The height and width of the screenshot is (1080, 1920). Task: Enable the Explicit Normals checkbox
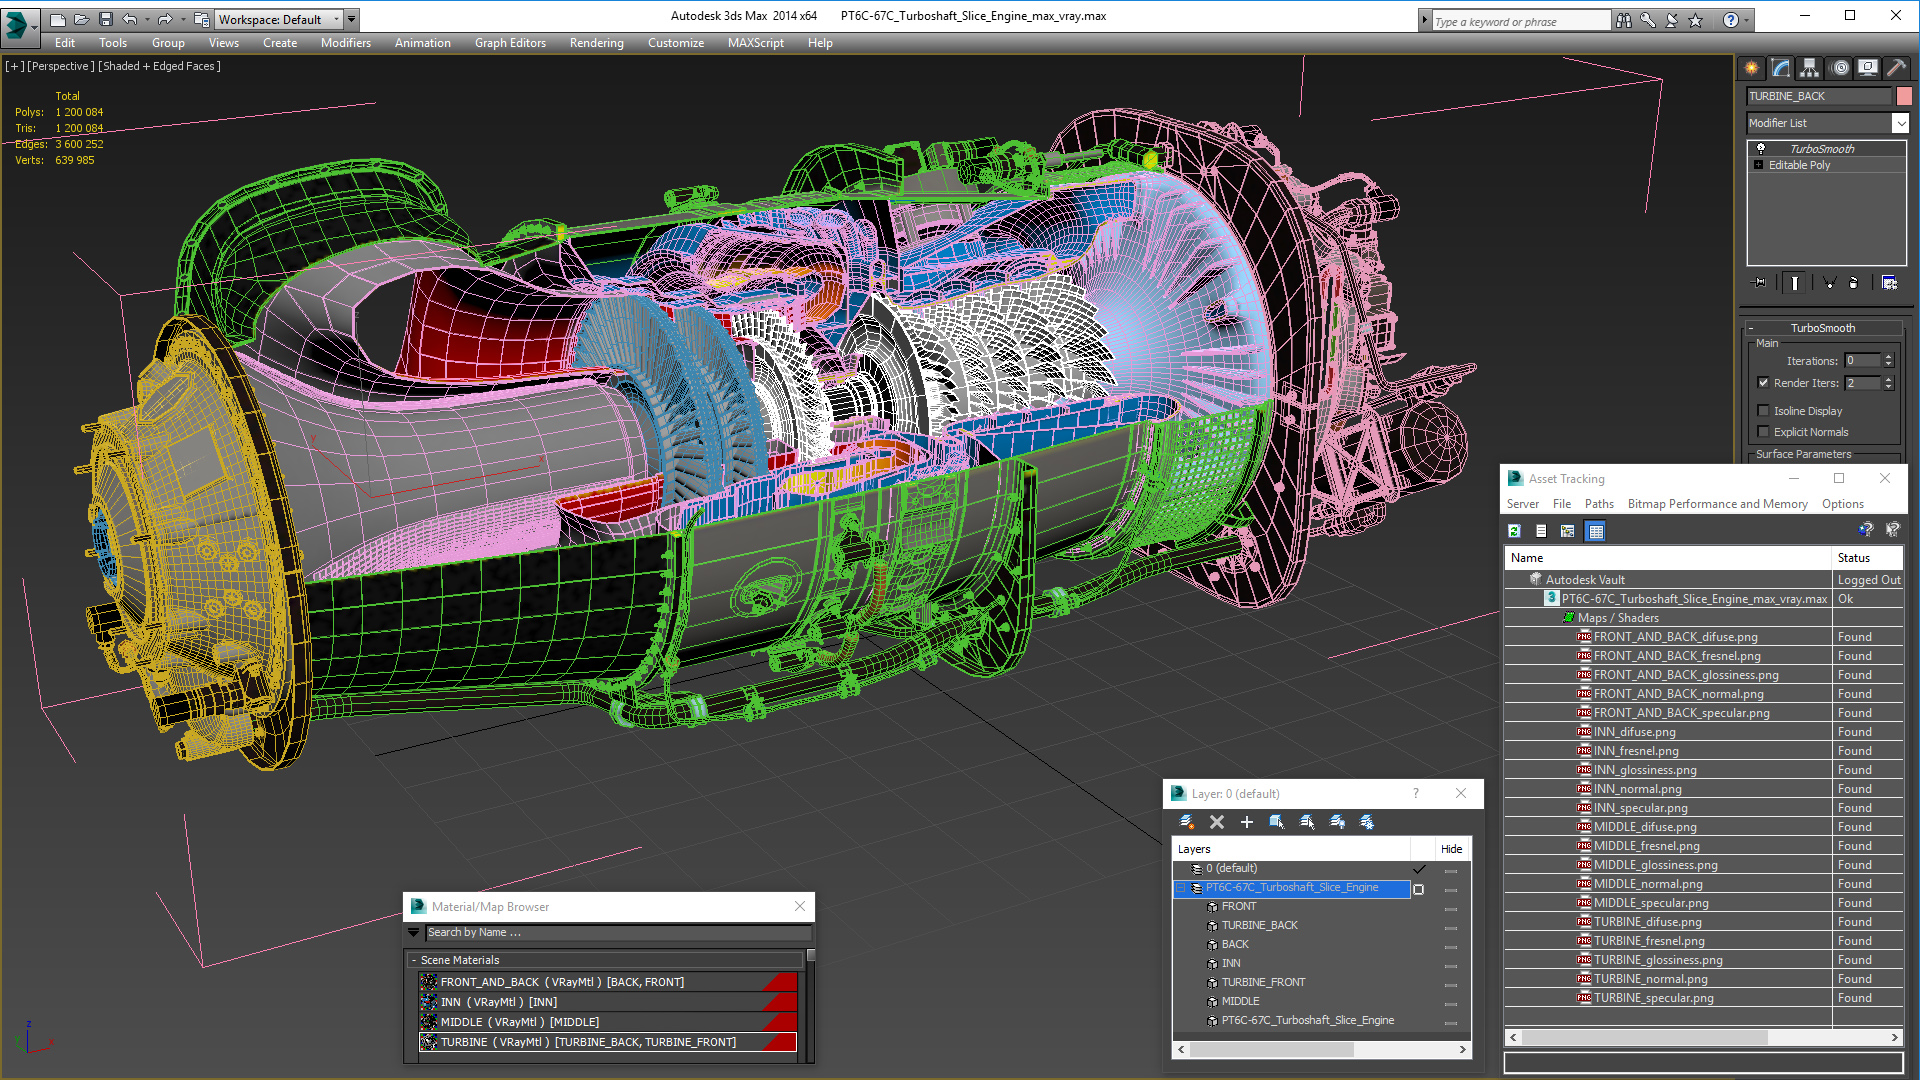click(1764, 432)
